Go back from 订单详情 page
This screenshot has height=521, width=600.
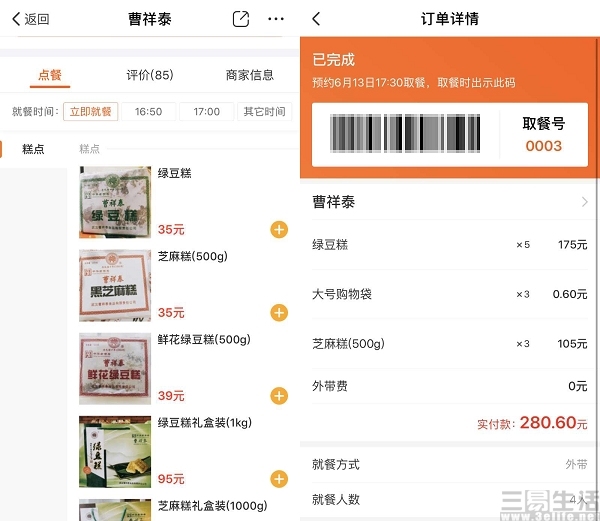pos(316,19)
